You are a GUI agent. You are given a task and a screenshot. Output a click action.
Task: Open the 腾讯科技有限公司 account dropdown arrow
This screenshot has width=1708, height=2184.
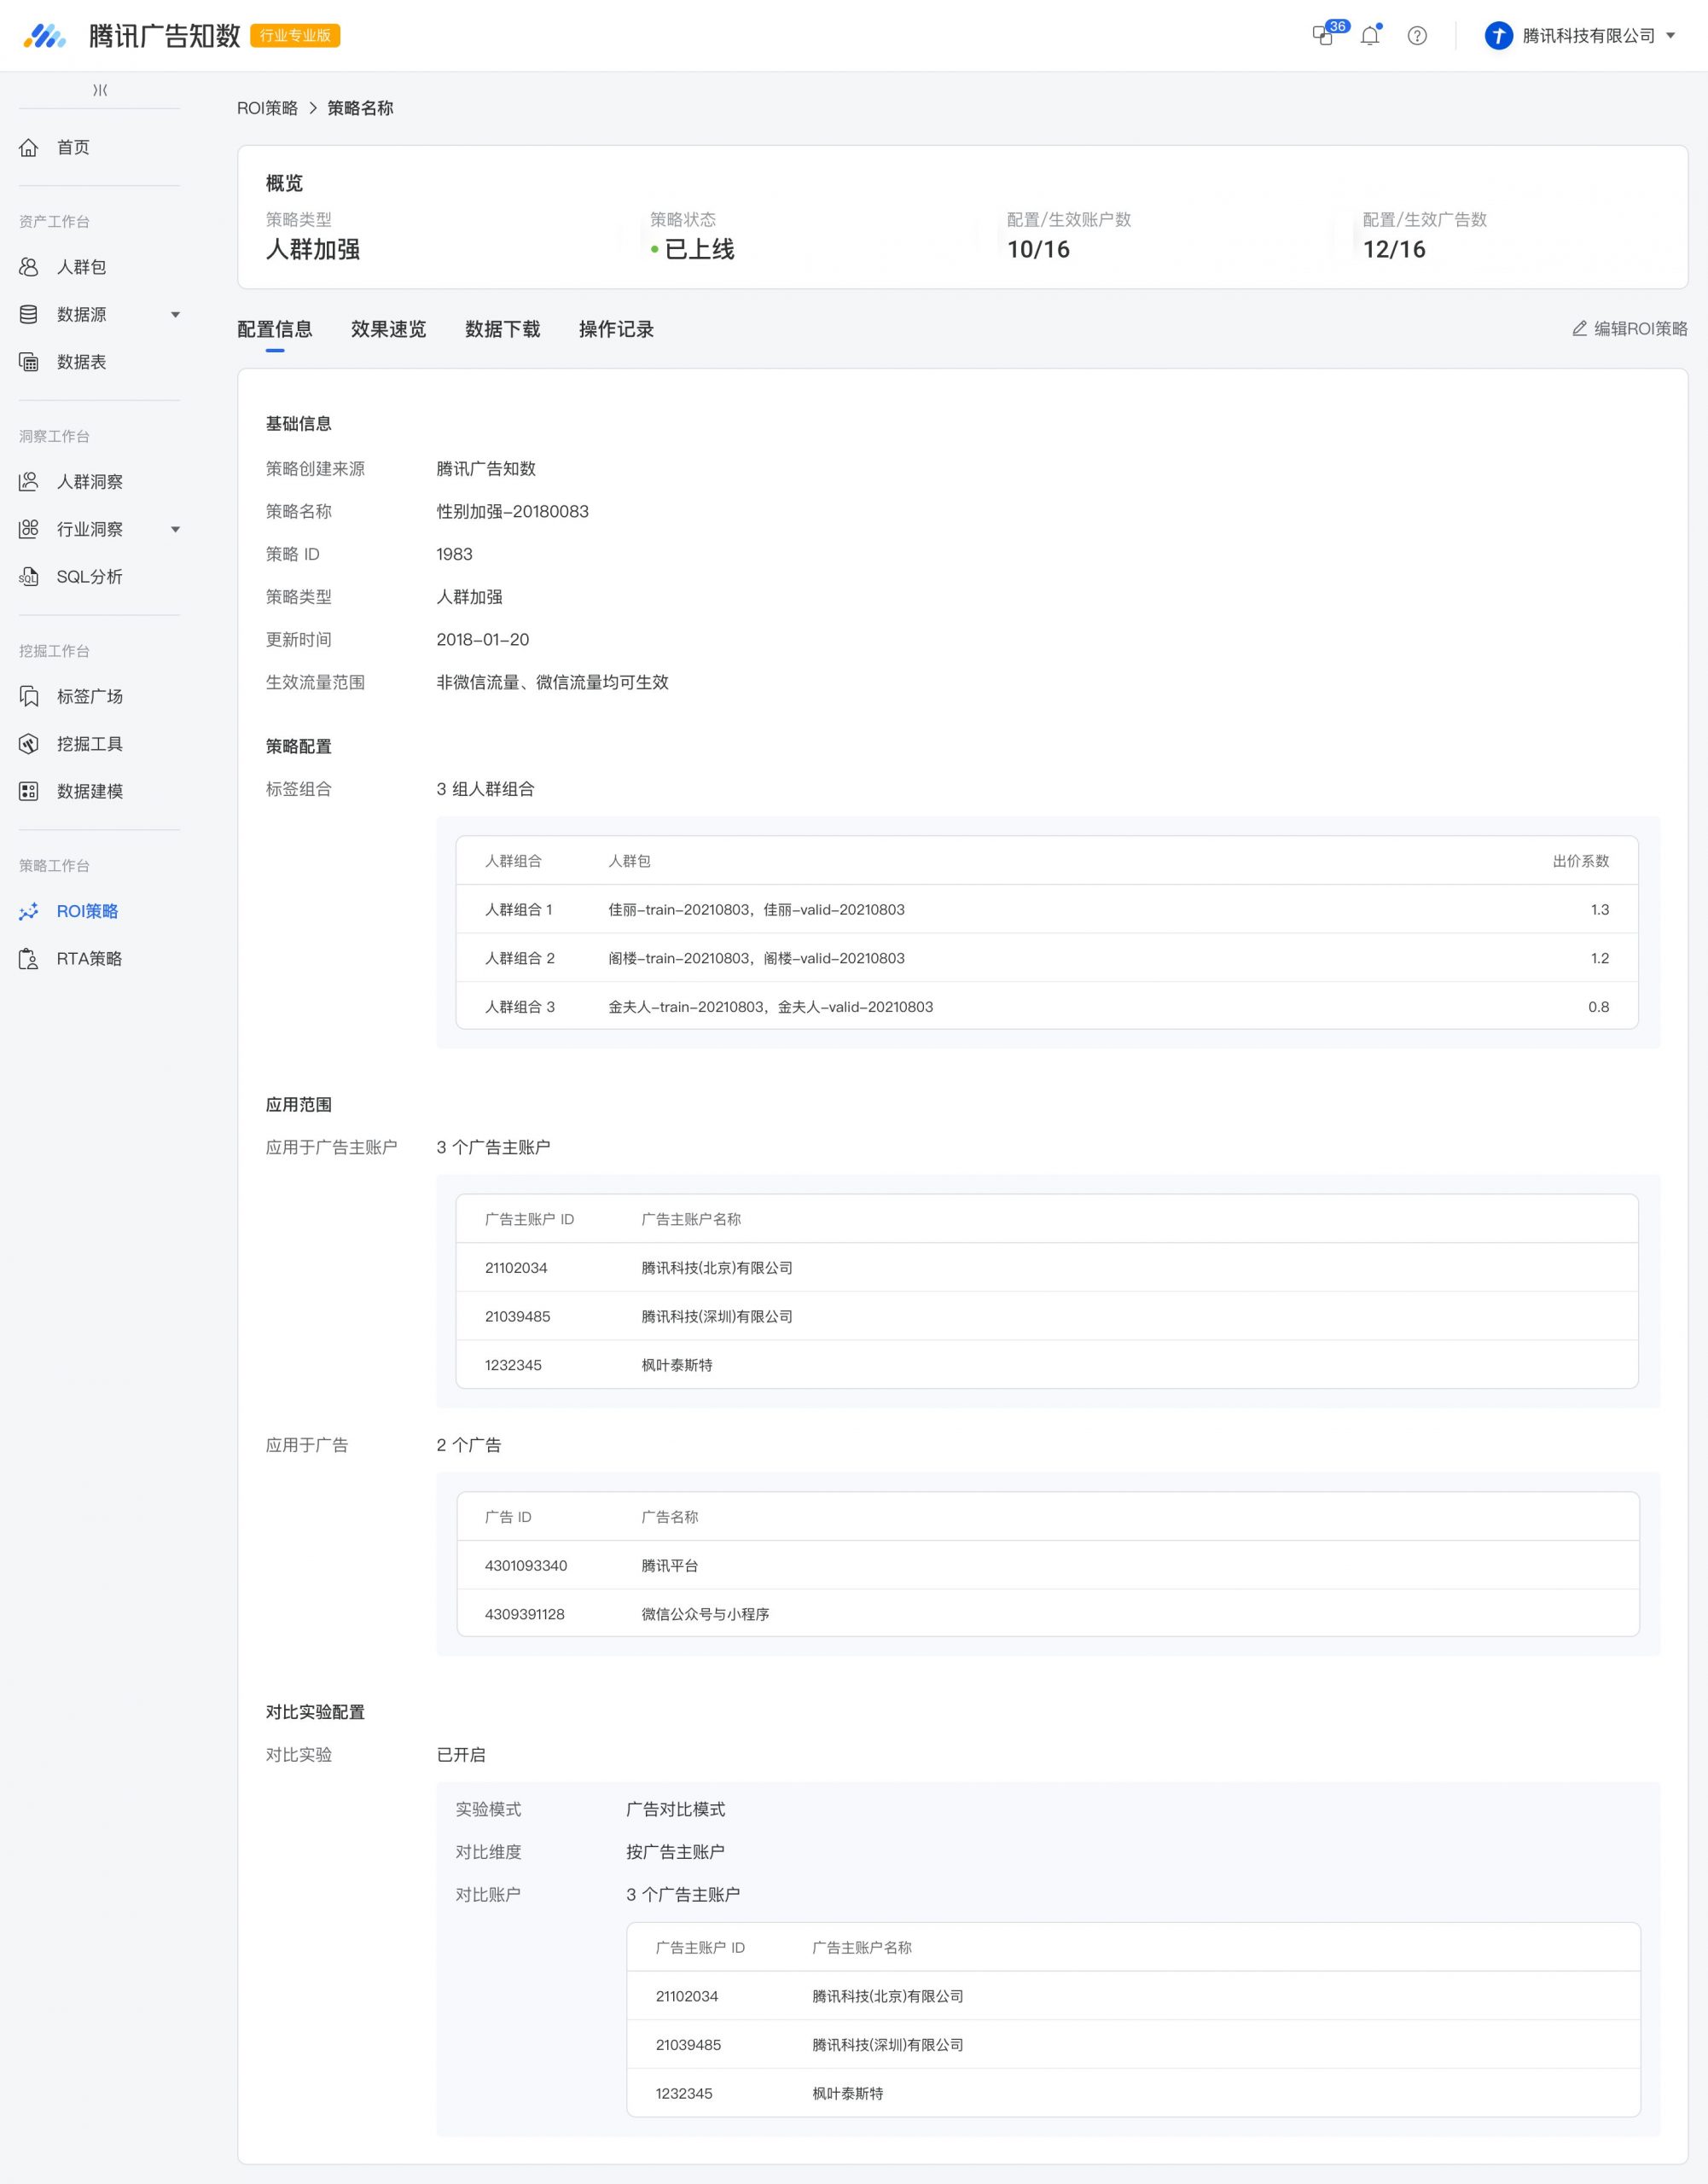[1670, 36]
